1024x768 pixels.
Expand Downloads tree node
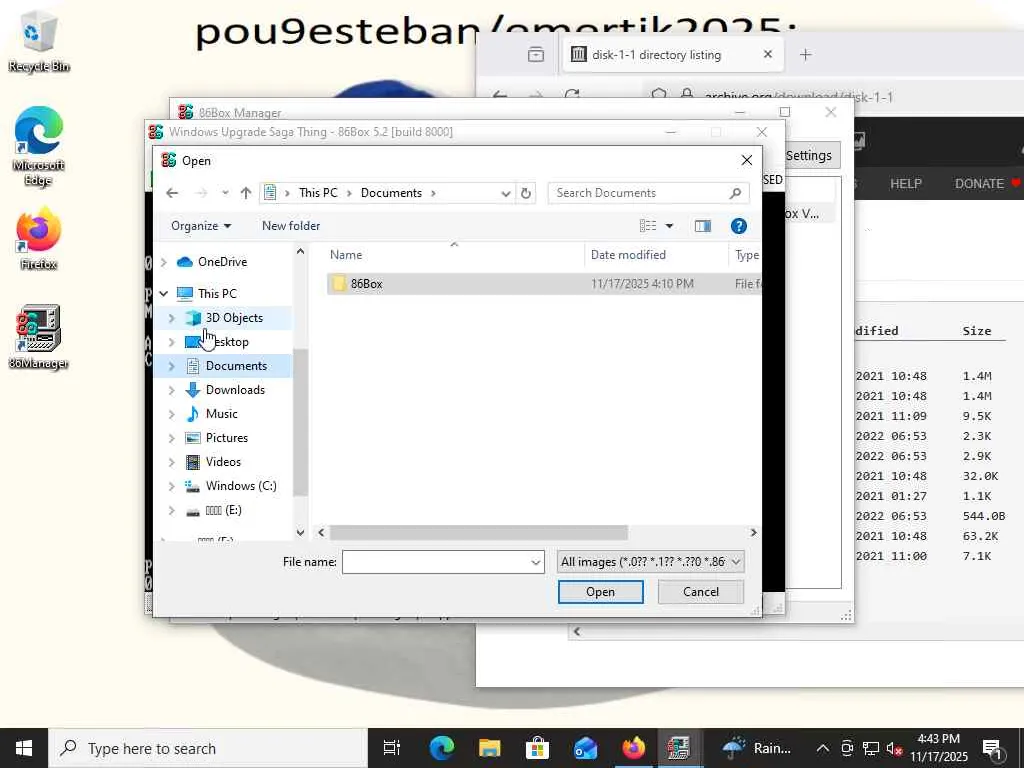(172, 390)
